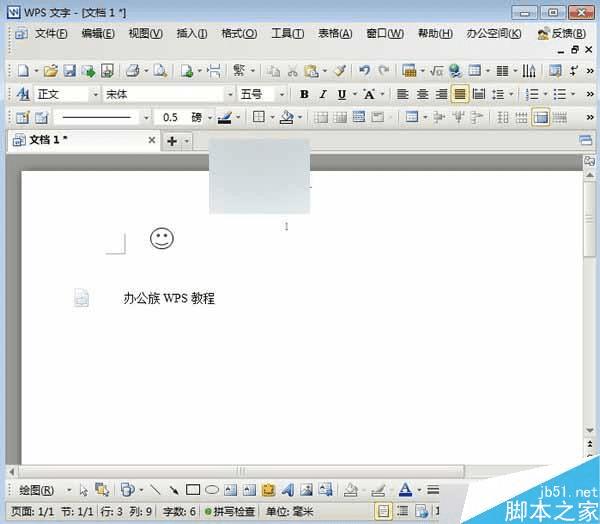Image resolution: width=600 pixels, height=524 pixels.
Task: Click the select objects pointer tool
Action: (x=84, y=490)
